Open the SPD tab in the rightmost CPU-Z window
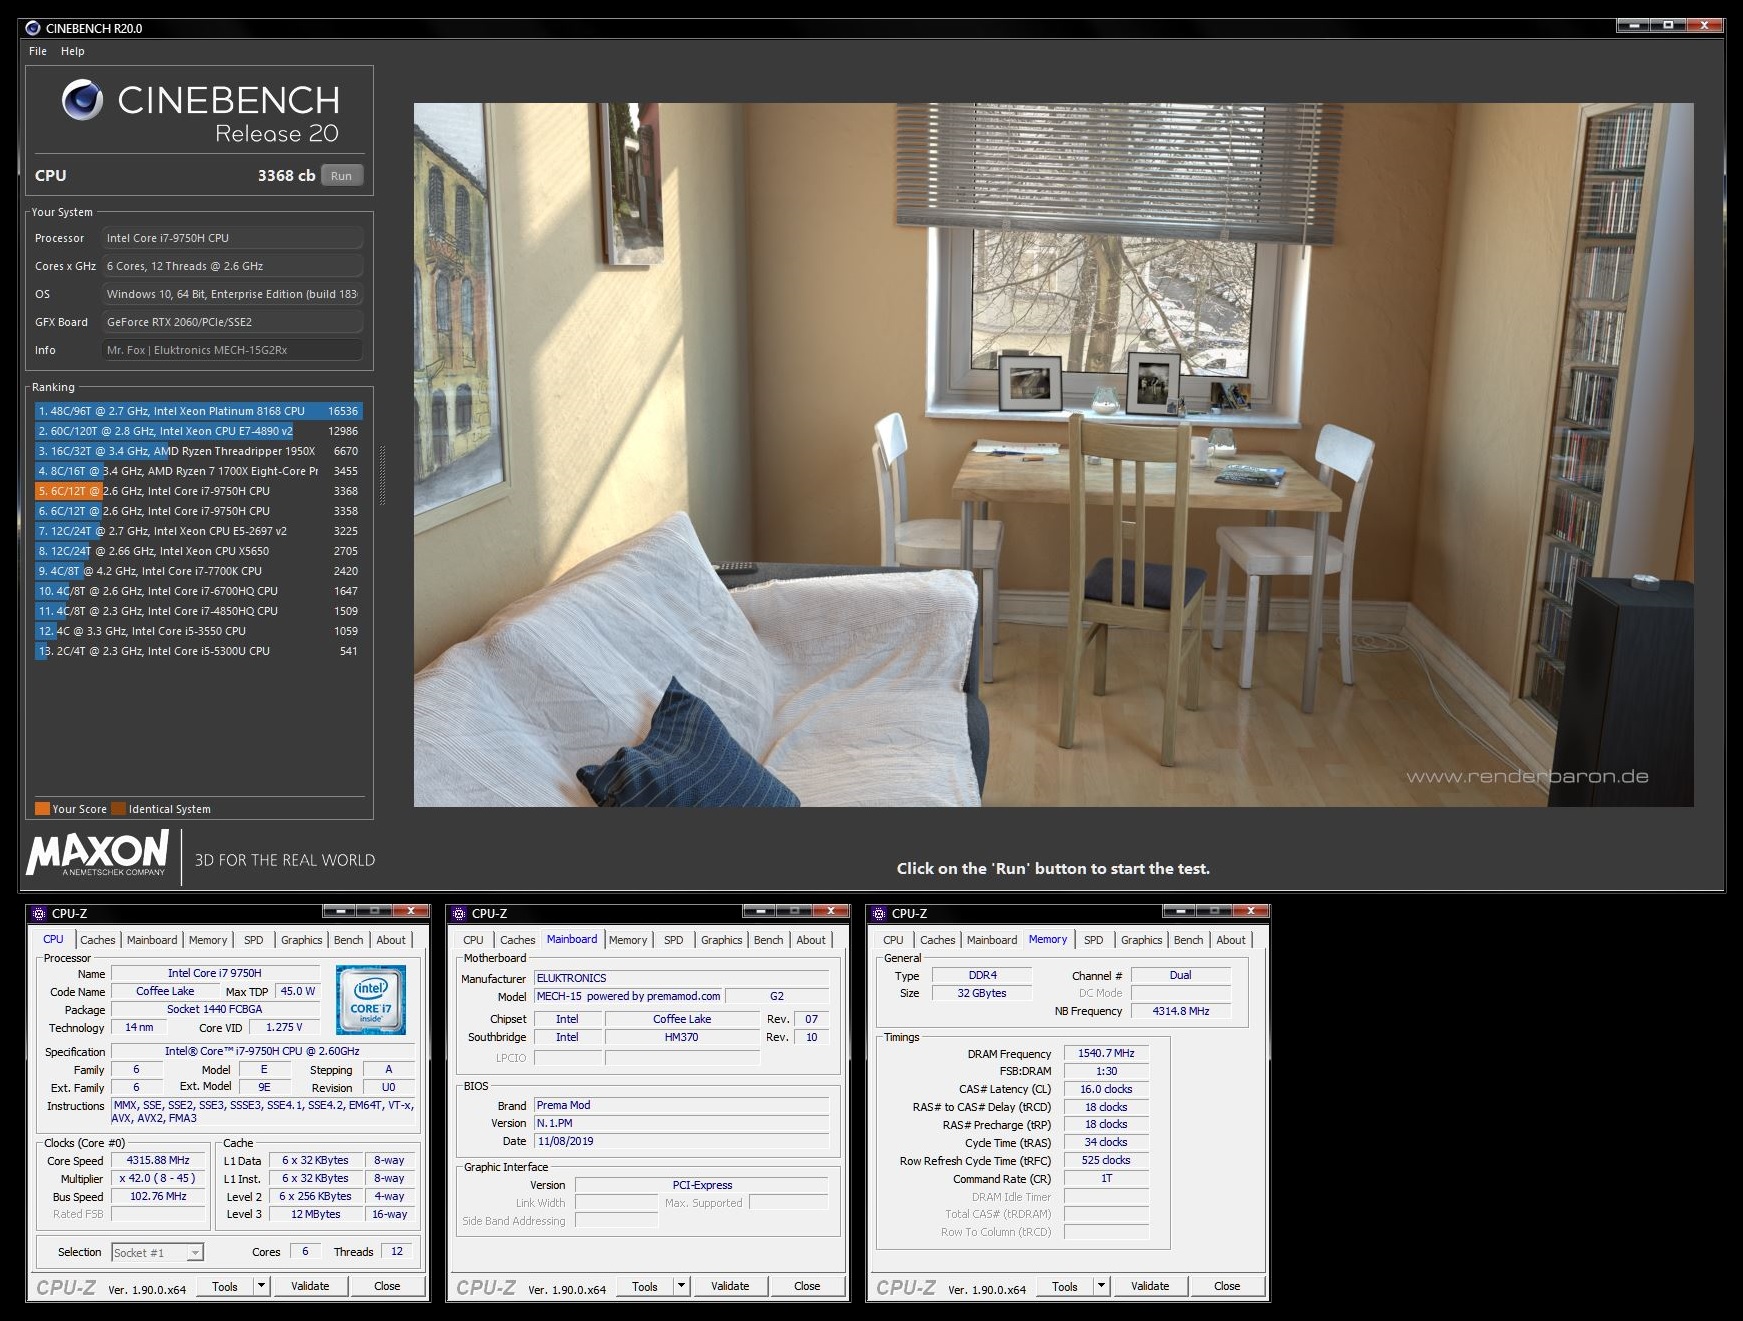This screenshot has width=1743, height=1321. tap(1094, 940)
